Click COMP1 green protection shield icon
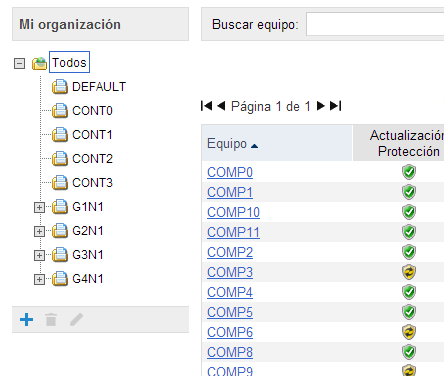Screen dimensions: 444x376 point(409,192)
